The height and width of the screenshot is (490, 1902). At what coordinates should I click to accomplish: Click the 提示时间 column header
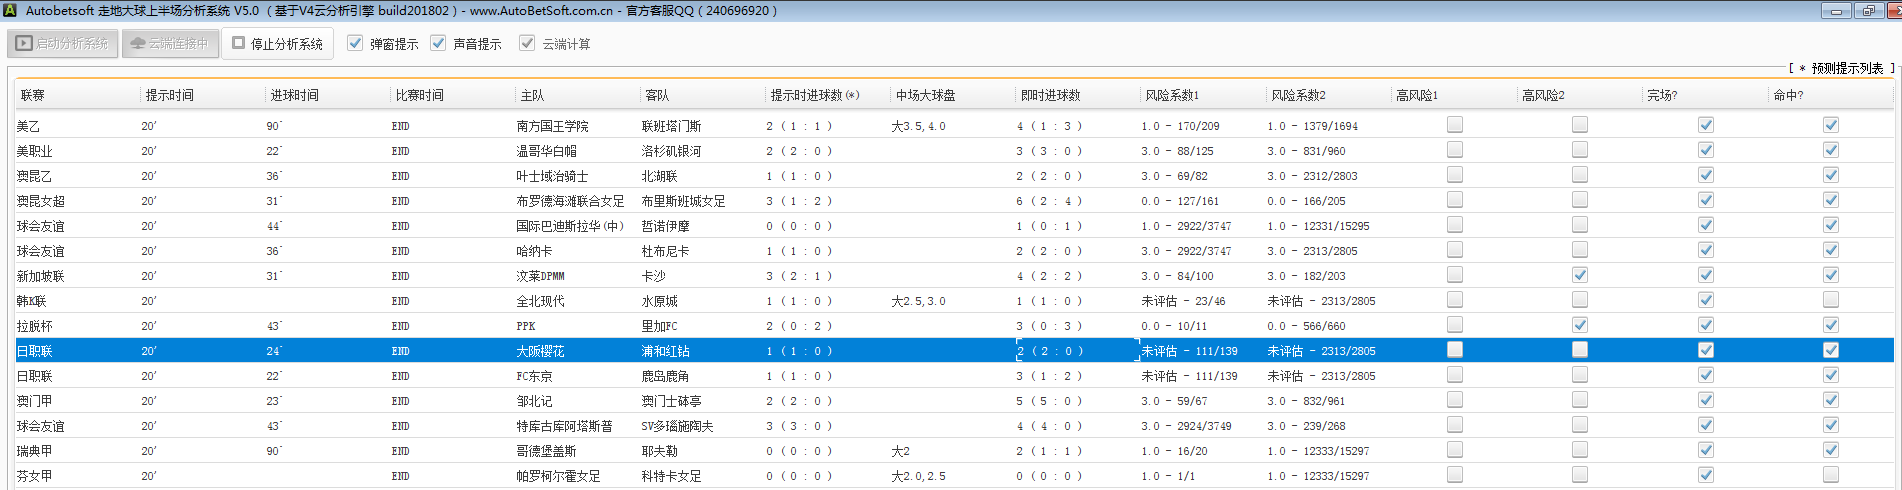[170, 95]
